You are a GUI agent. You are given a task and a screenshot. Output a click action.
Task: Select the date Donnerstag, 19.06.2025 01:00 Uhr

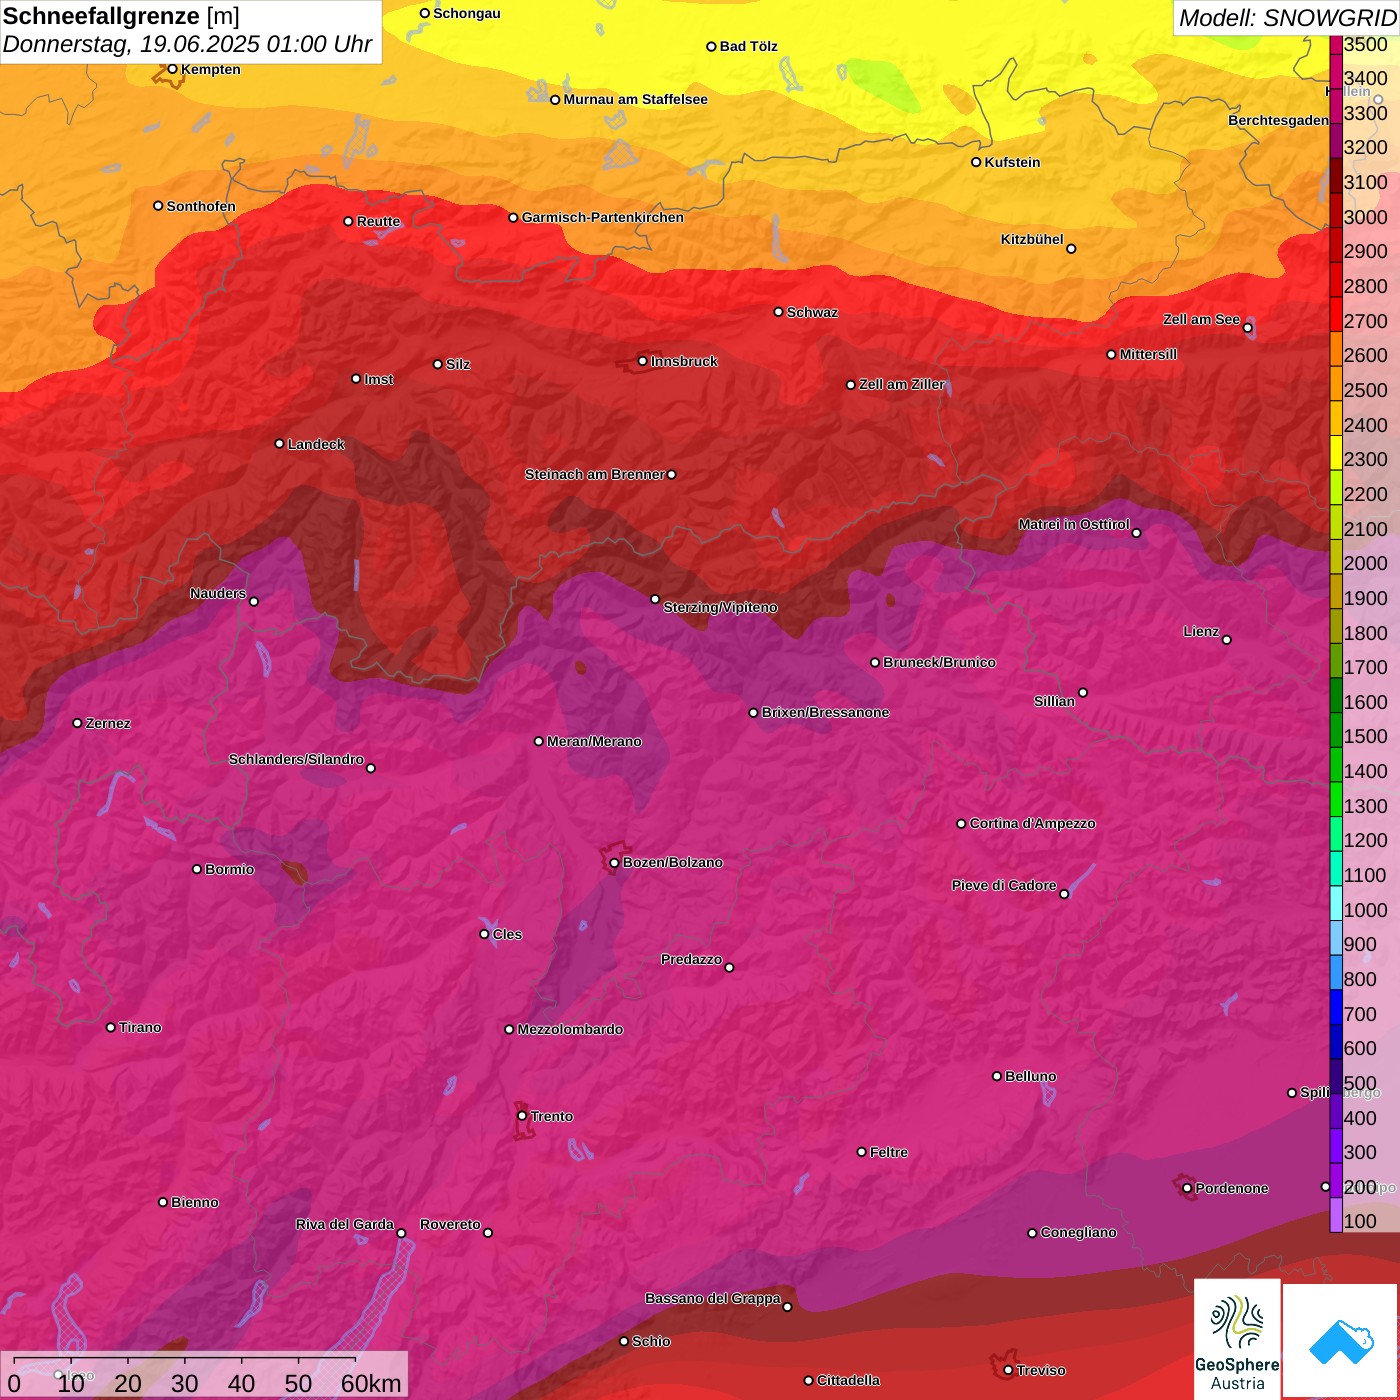(x=187, y=44)
